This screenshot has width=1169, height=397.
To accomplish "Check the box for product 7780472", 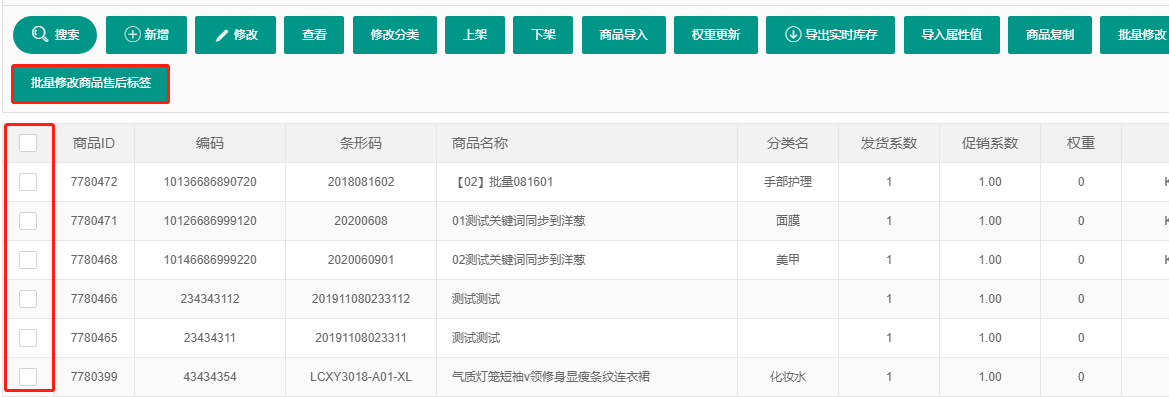I will tap(28, 182).
